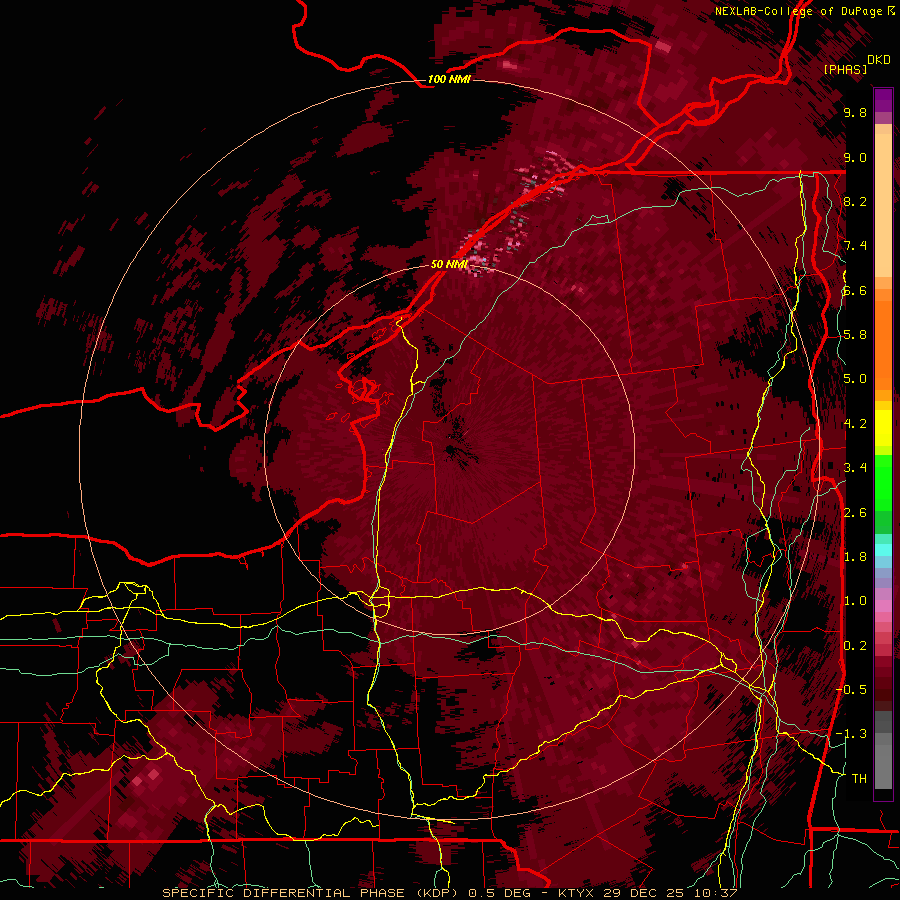Click the 2.6 value on the color scale

pyautogui.click(x=855, y=513)
